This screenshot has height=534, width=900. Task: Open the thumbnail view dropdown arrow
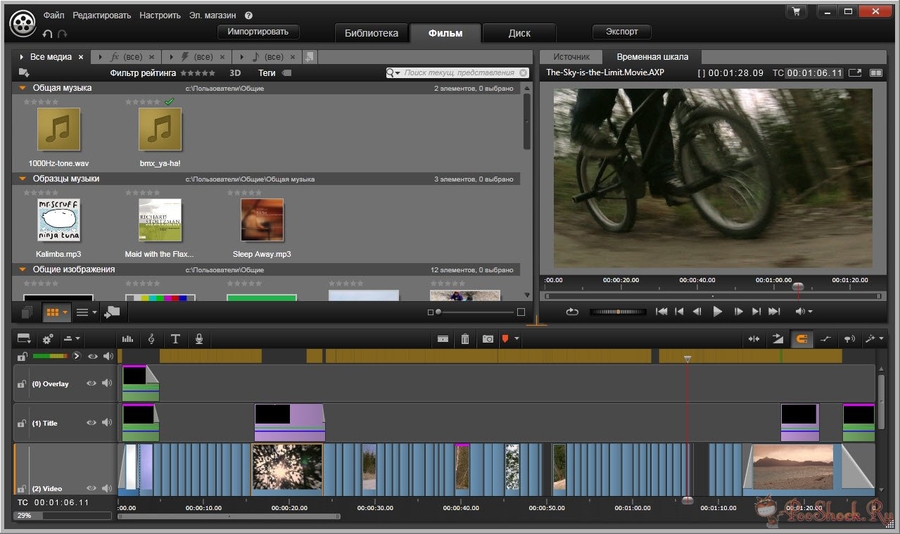click(x=66, y=312)
